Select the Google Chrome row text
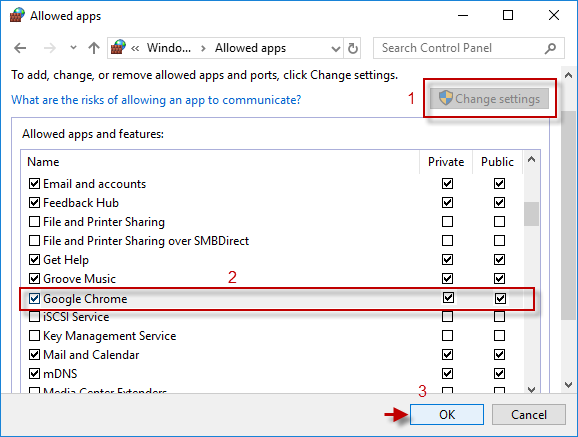 (85, 299)
